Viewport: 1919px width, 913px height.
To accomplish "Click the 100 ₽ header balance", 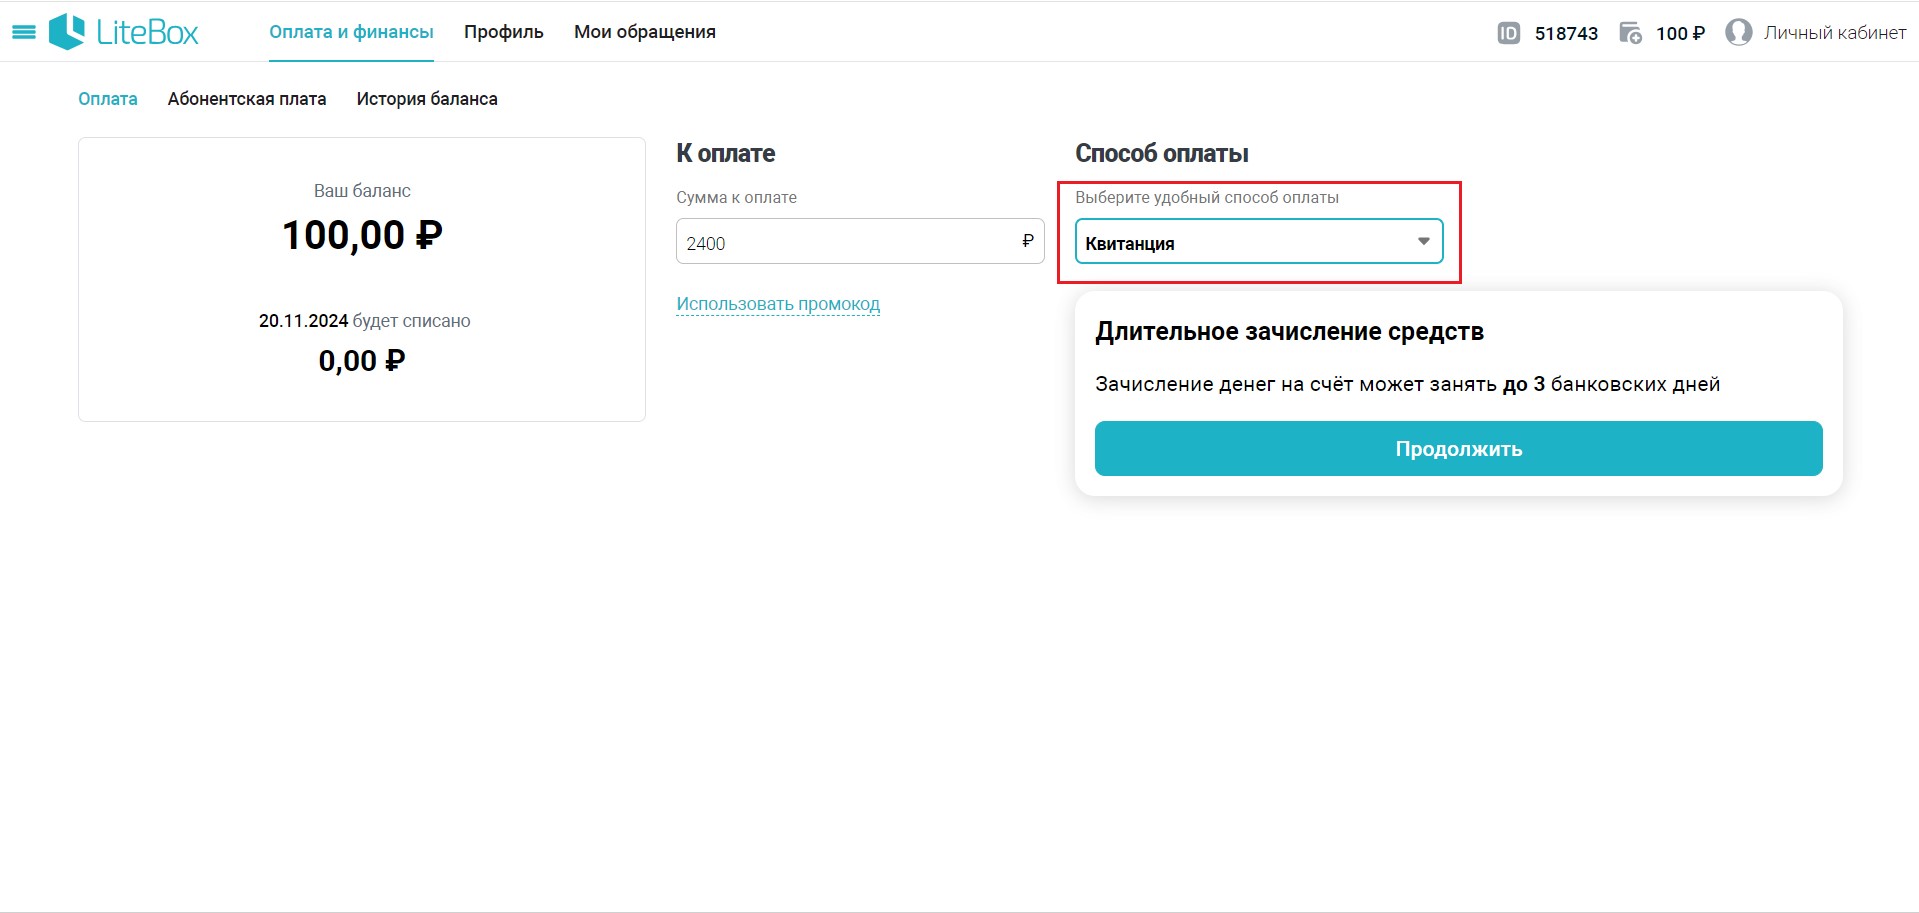I will tap(1680, 33).
